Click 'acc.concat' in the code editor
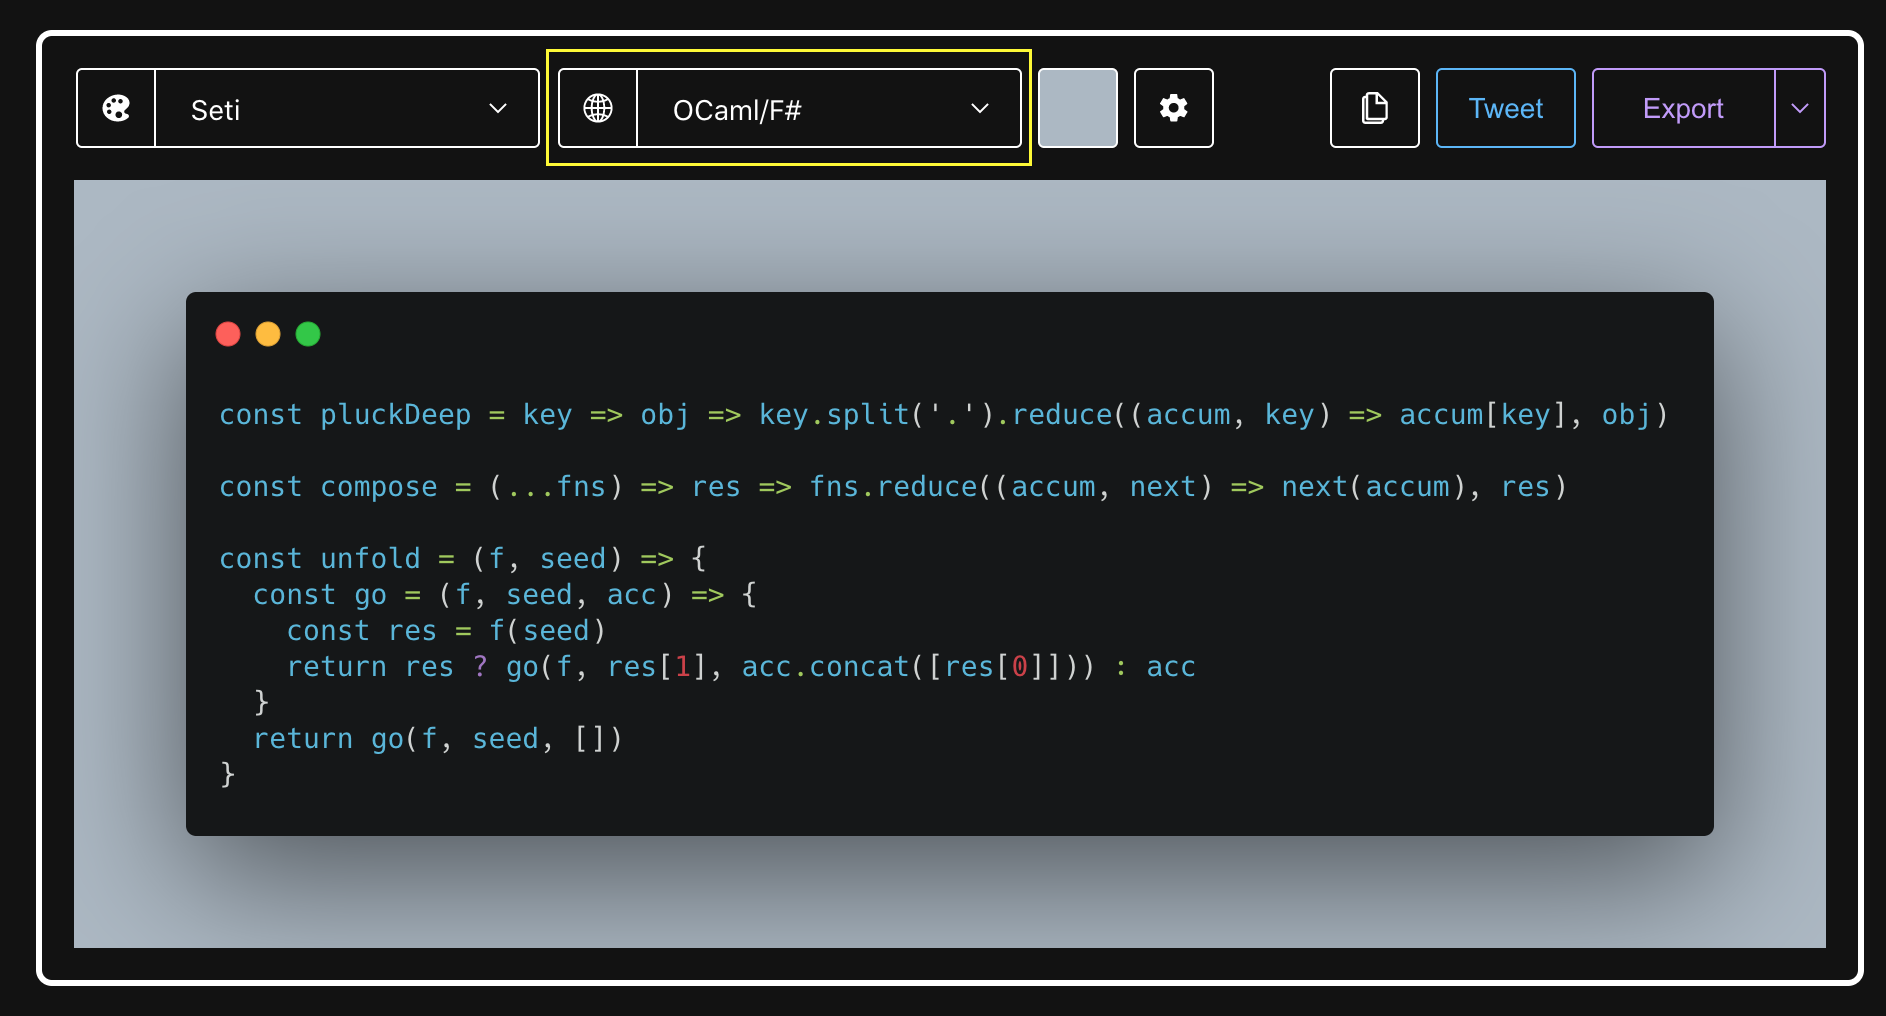The height and width of the screenshot is (1016, 1886). point(826,667)
